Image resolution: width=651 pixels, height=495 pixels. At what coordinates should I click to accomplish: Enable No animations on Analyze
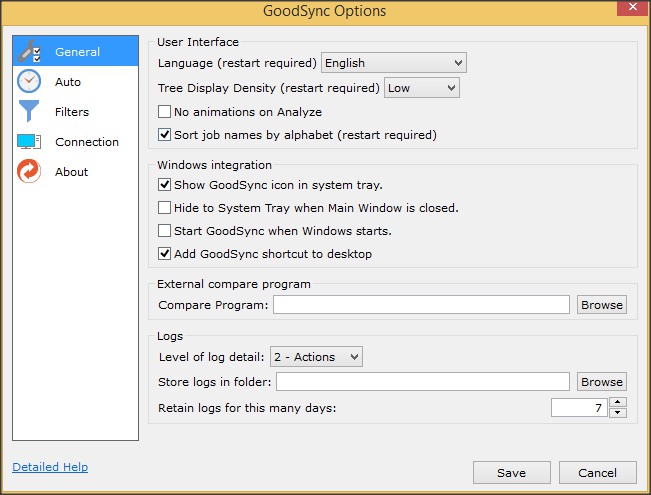click(164, 112)
